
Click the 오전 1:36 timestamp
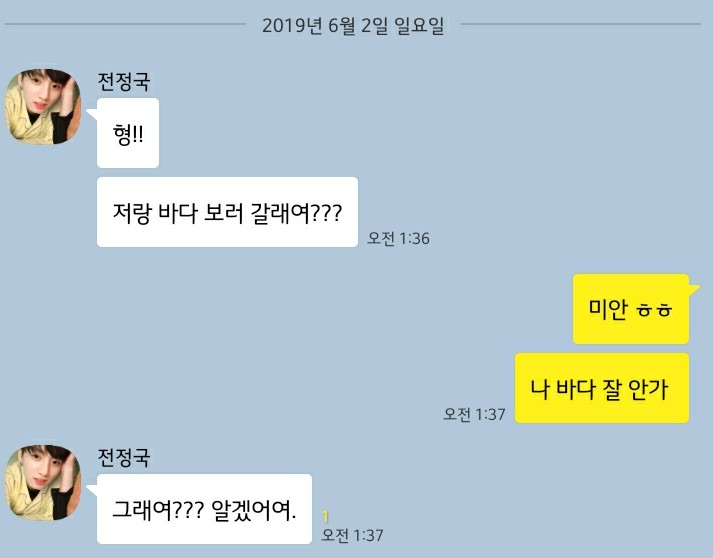pos(398,238)
